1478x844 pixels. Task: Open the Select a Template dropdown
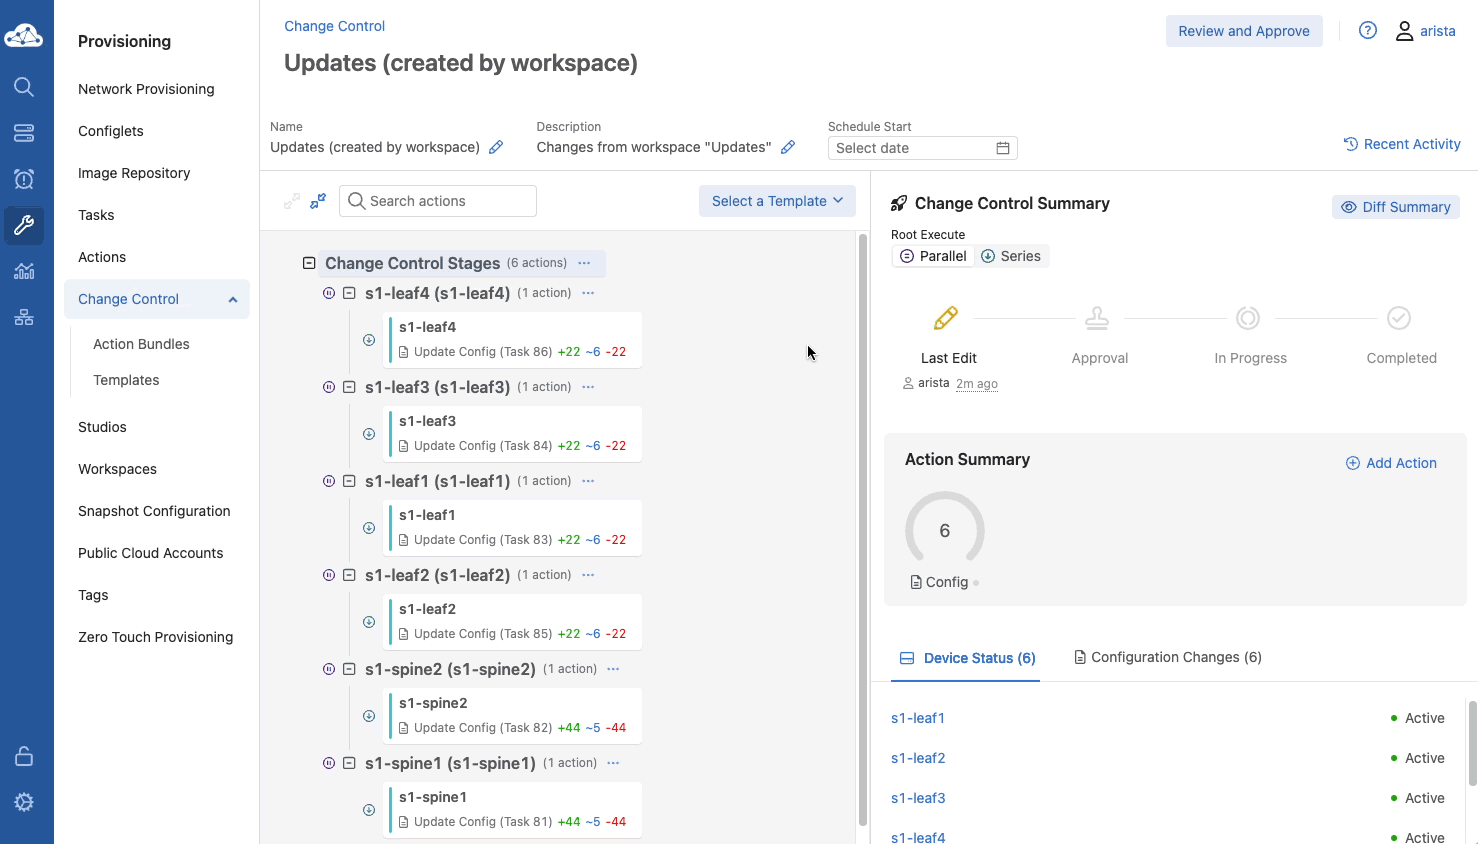tap(777, 201)
